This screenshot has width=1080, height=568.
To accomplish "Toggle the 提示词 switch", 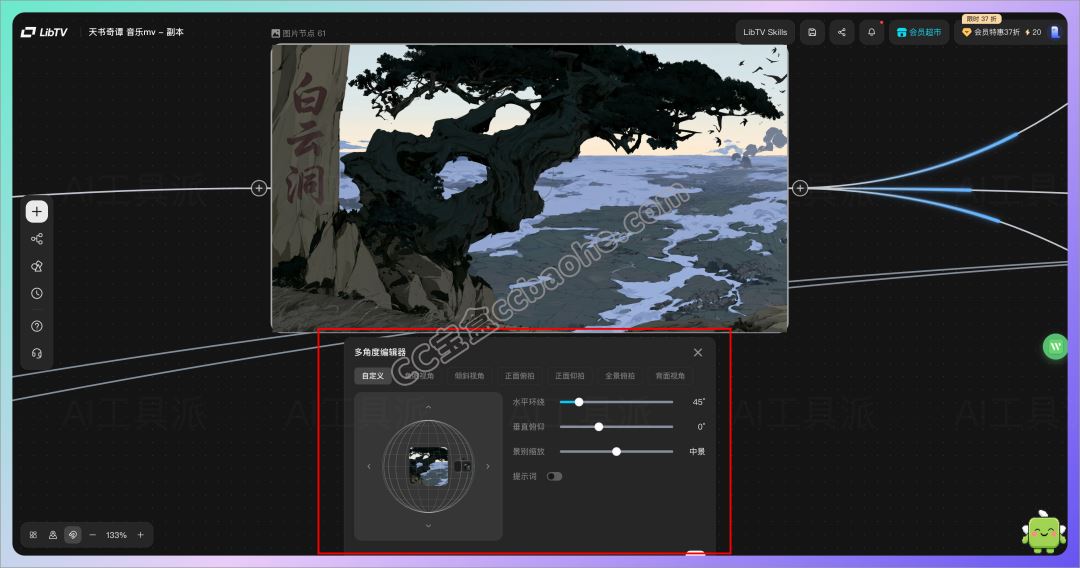I will click(554, 476).
